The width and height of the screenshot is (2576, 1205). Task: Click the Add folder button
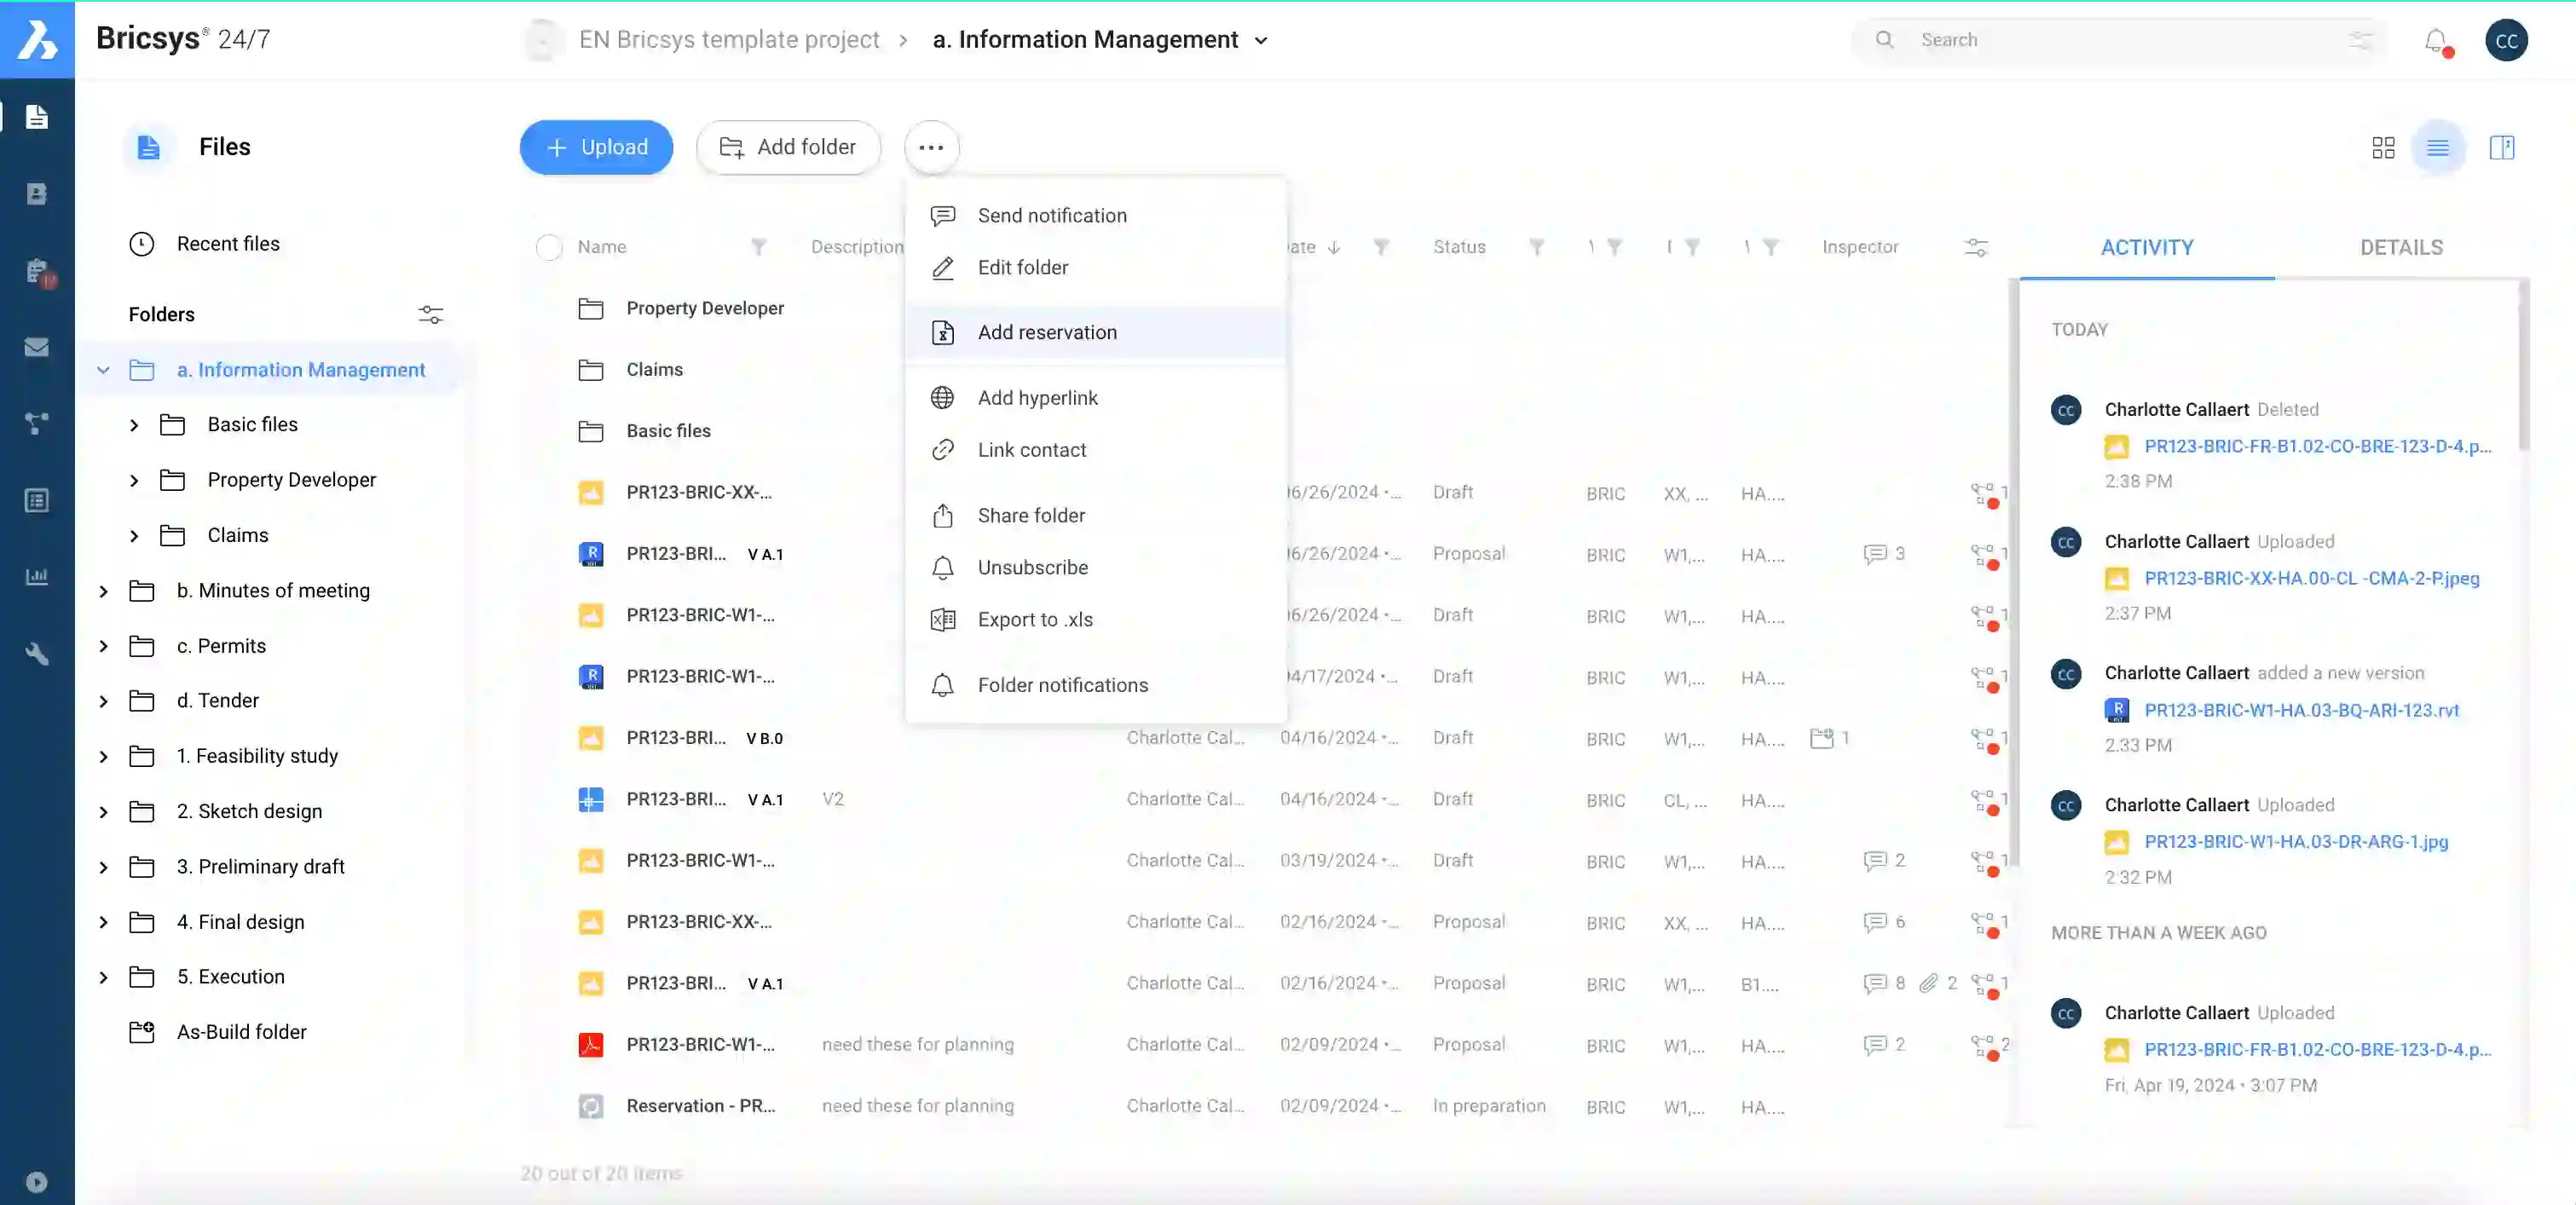coord(788,147)
